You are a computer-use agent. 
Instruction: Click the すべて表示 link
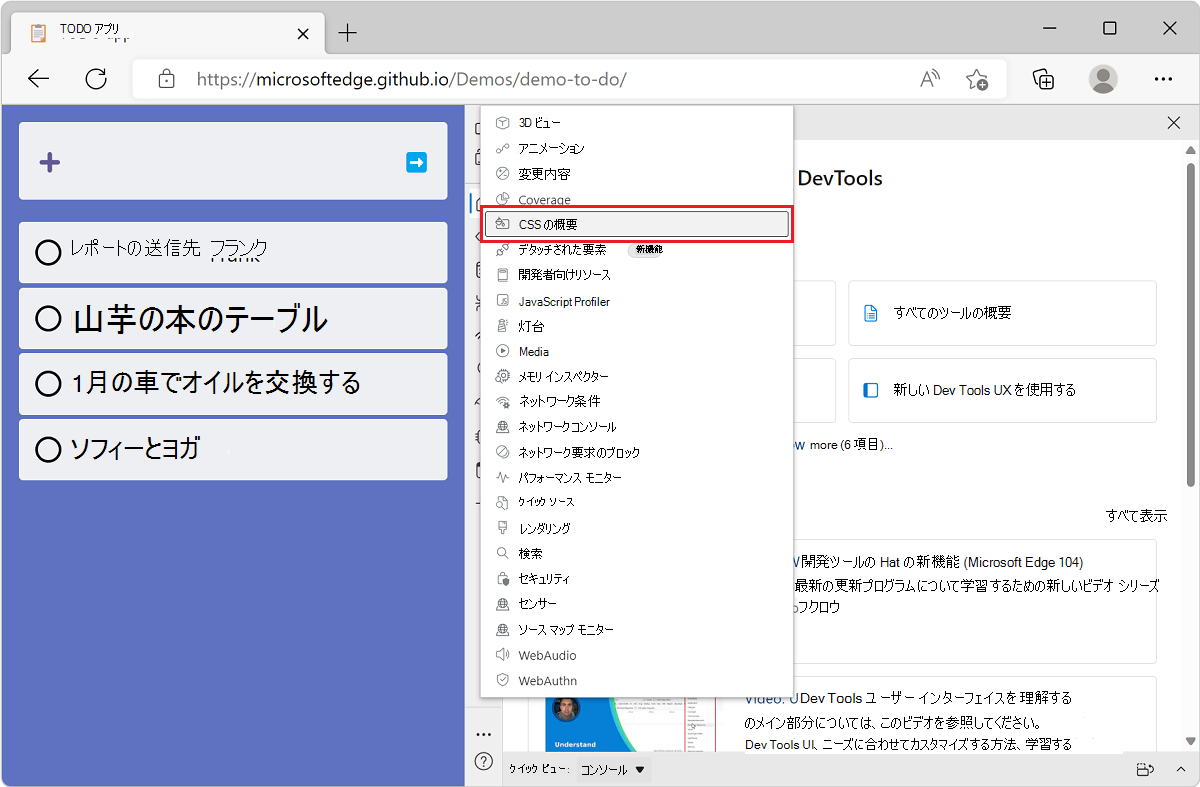pos(1139,515)
